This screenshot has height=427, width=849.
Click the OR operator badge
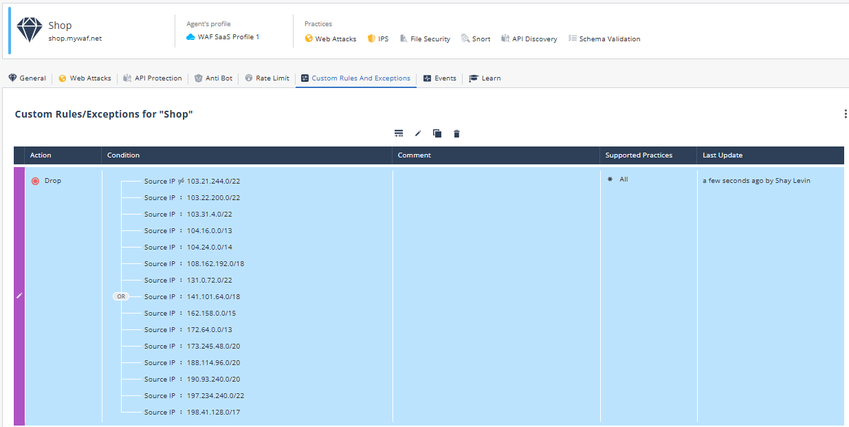point(121,297)
